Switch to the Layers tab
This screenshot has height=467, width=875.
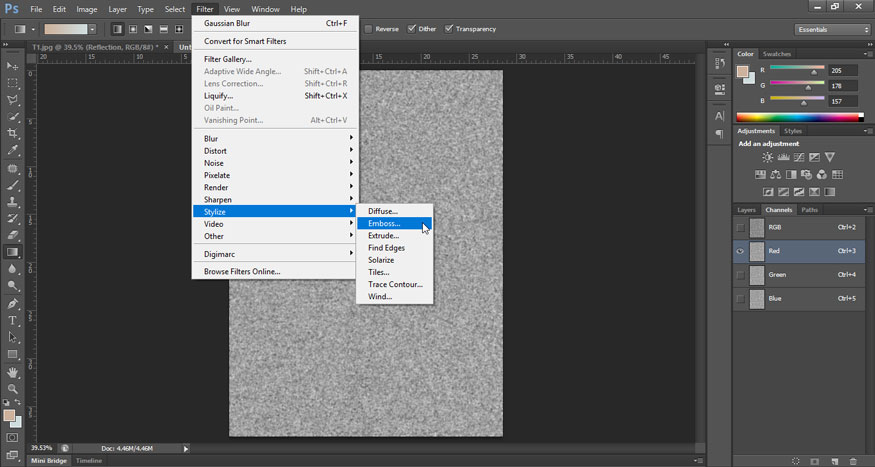tap(746, 210)
